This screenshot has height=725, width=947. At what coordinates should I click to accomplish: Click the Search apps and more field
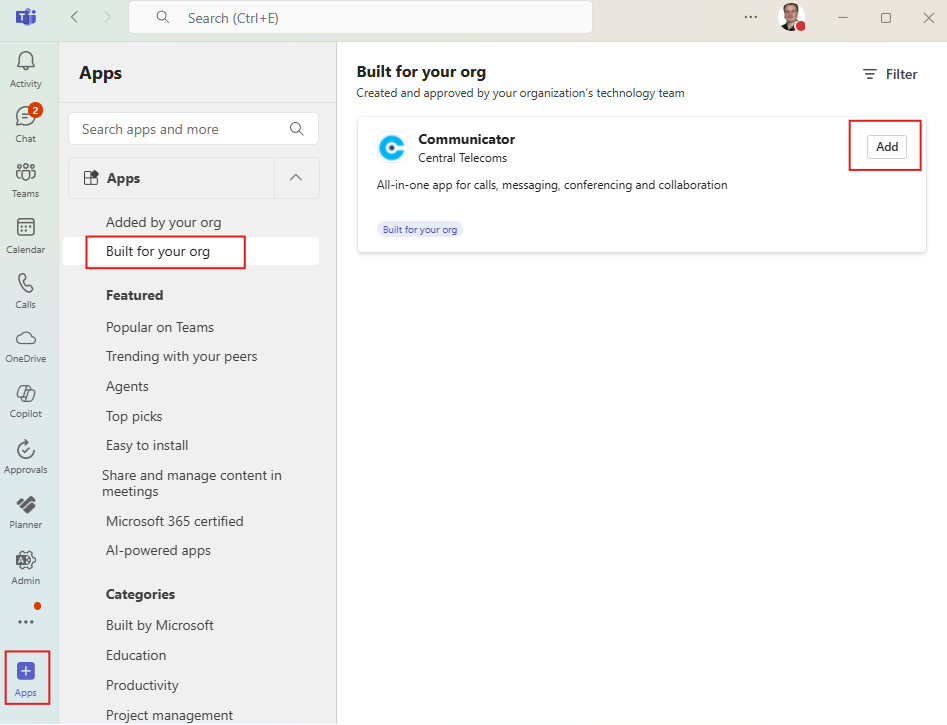coord(180,129)
